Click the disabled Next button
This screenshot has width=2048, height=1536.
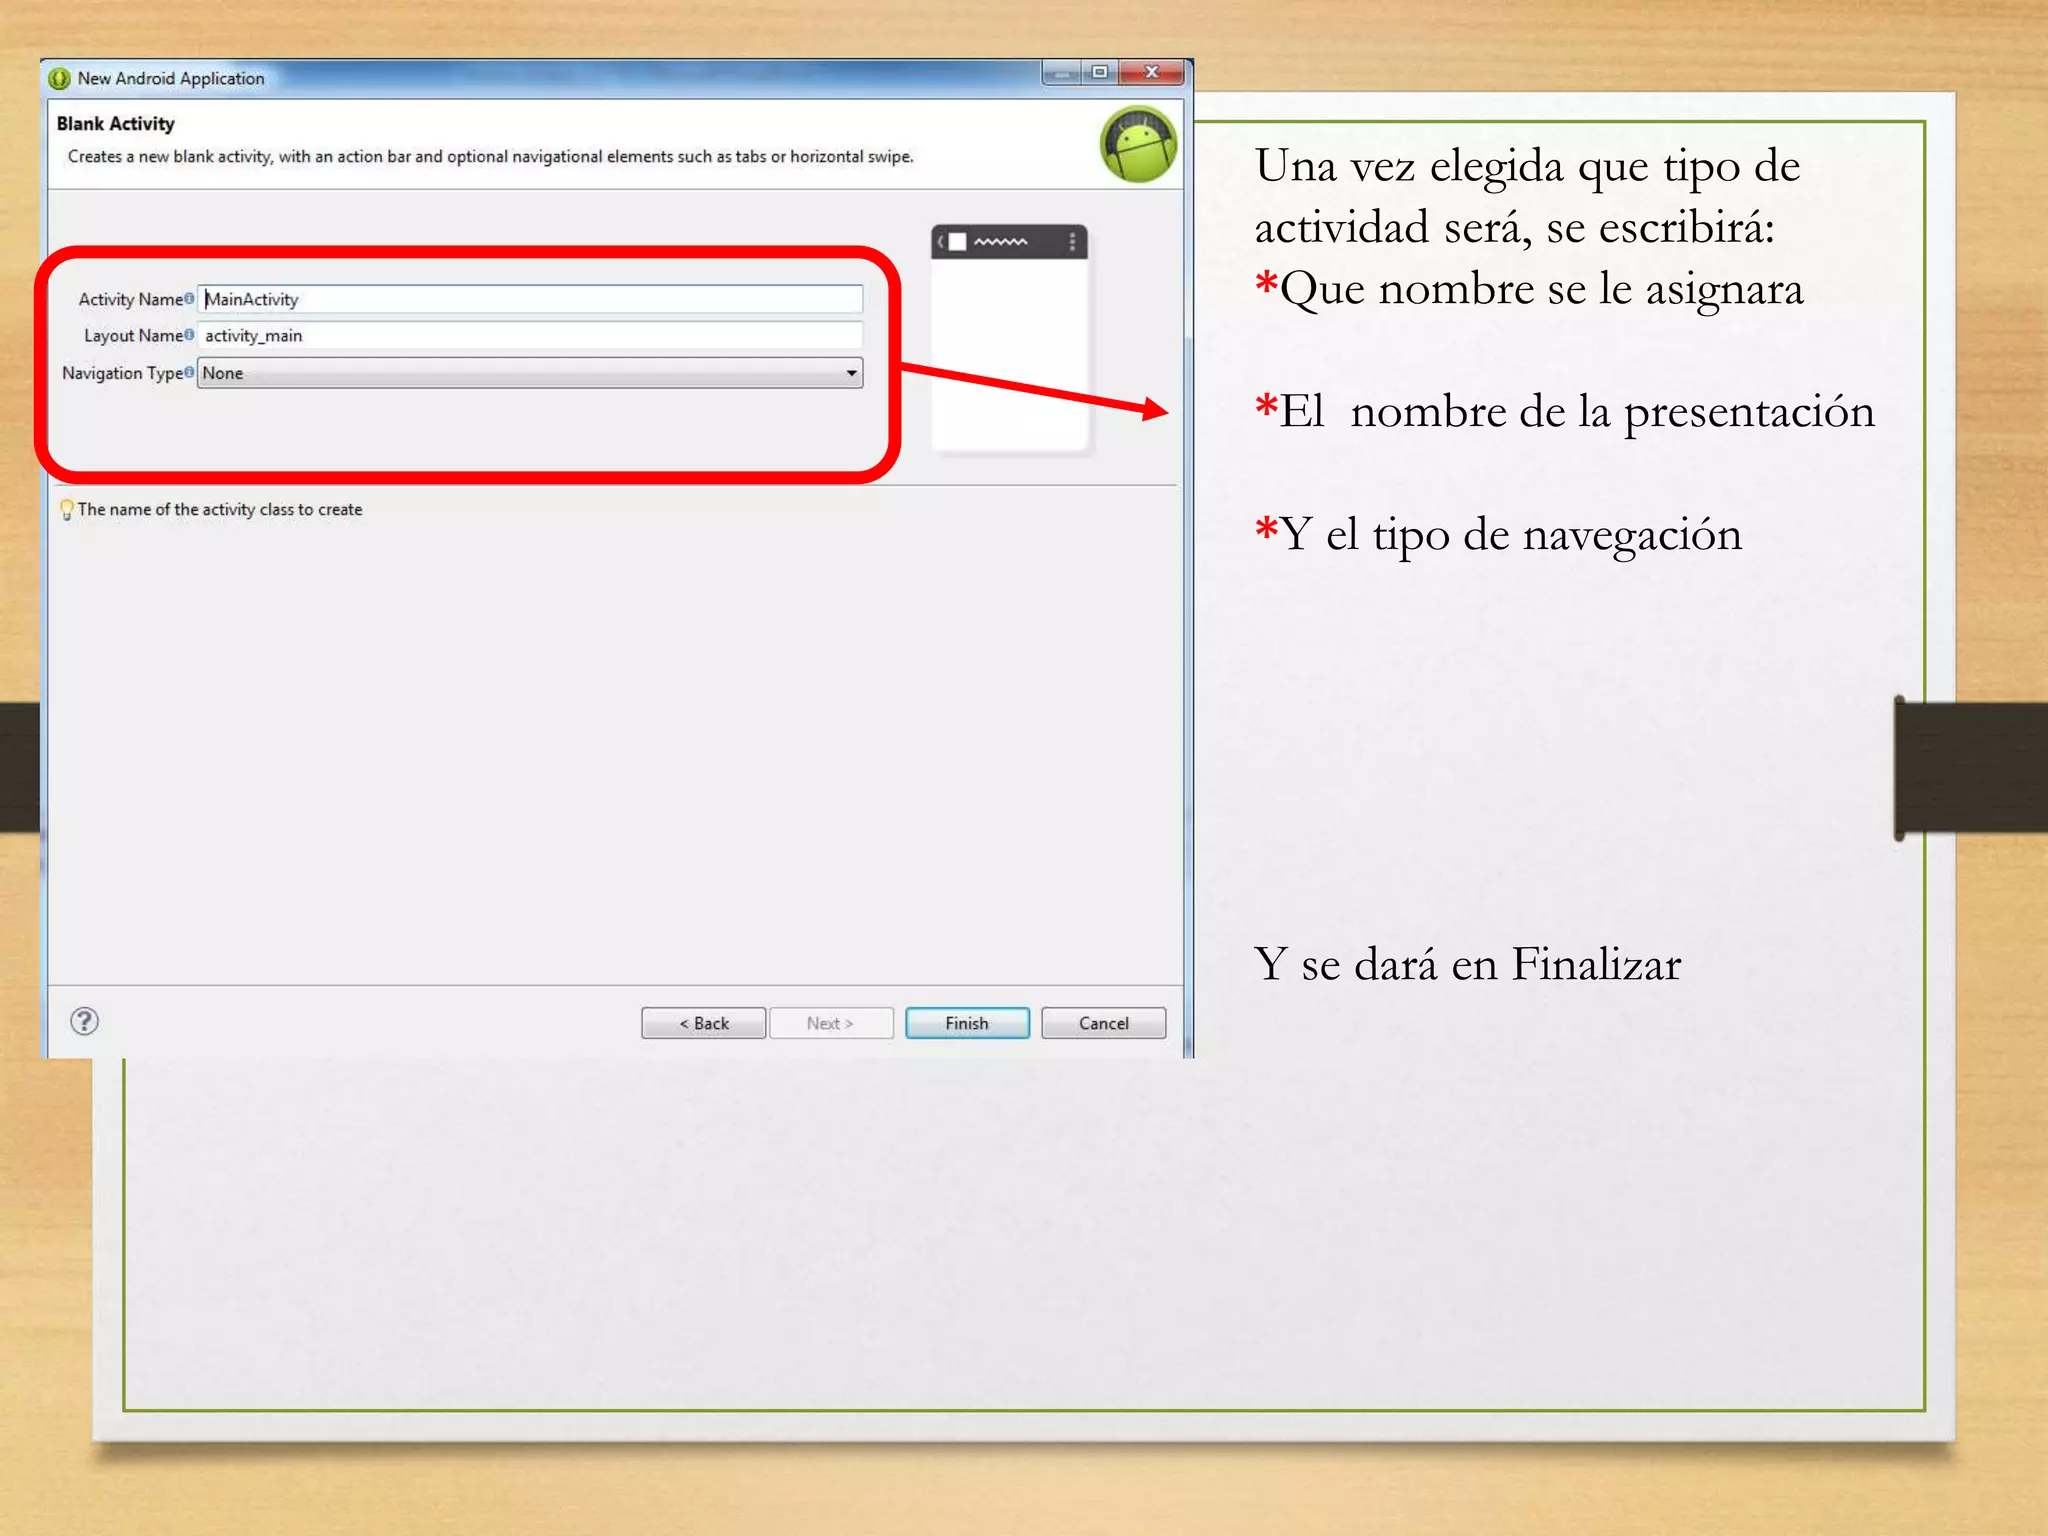pyautogui.click(x=830, y=1023)
